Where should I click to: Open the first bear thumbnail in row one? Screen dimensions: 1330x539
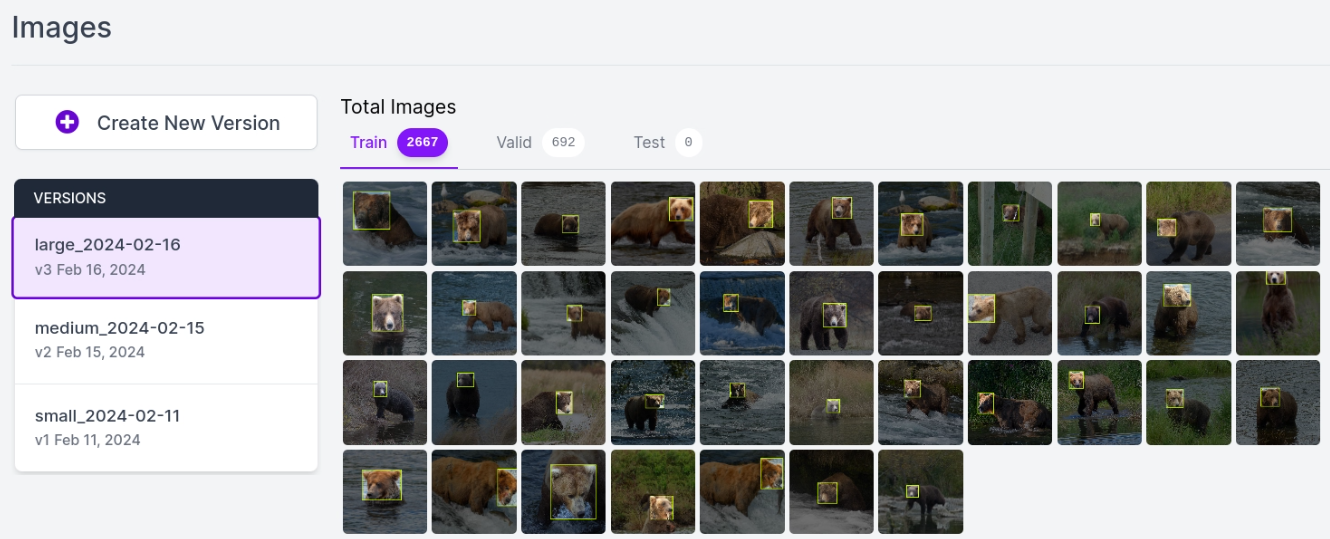point(385,224)
